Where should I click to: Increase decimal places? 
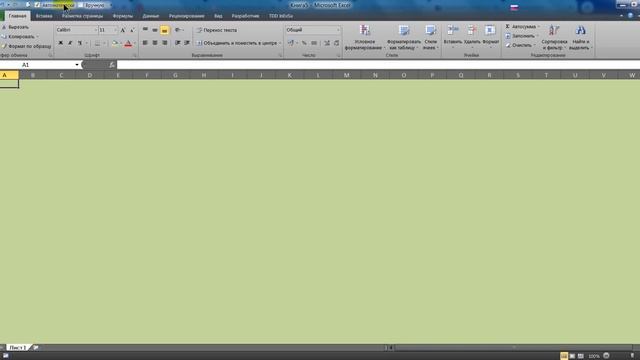(327, 43)
